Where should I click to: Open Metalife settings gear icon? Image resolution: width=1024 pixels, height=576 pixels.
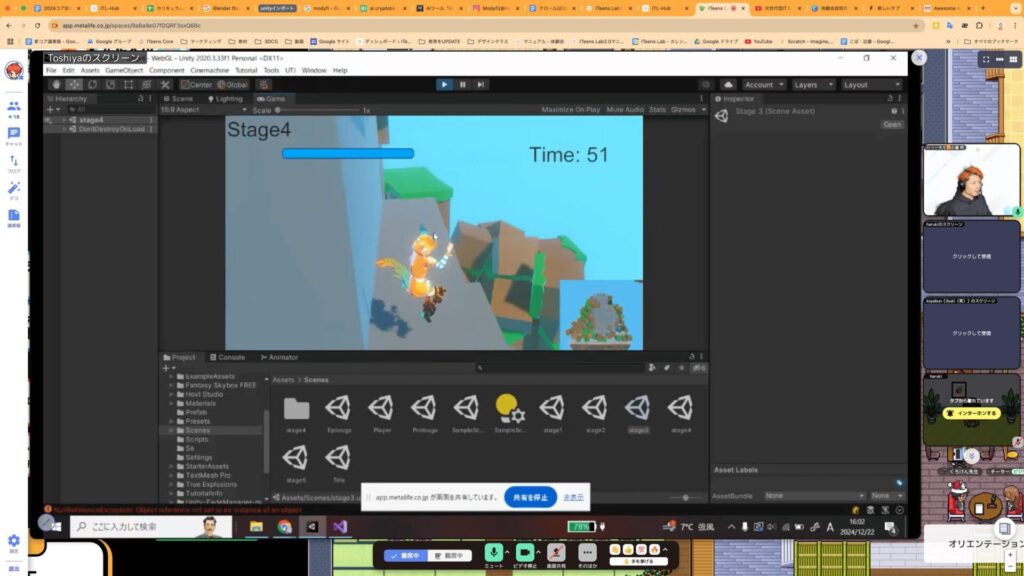tap(14, 543)
